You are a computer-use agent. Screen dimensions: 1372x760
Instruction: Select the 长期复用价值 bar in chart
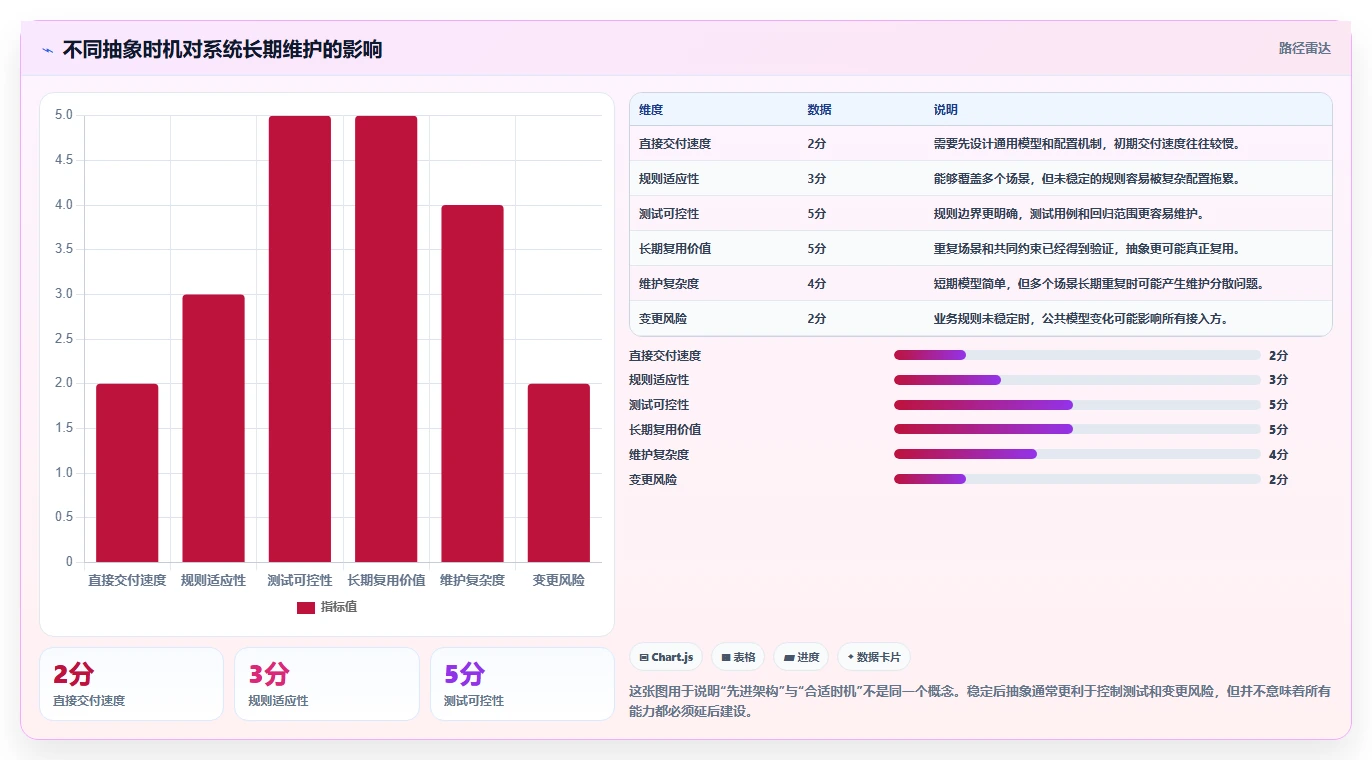(x=386, y=339)
